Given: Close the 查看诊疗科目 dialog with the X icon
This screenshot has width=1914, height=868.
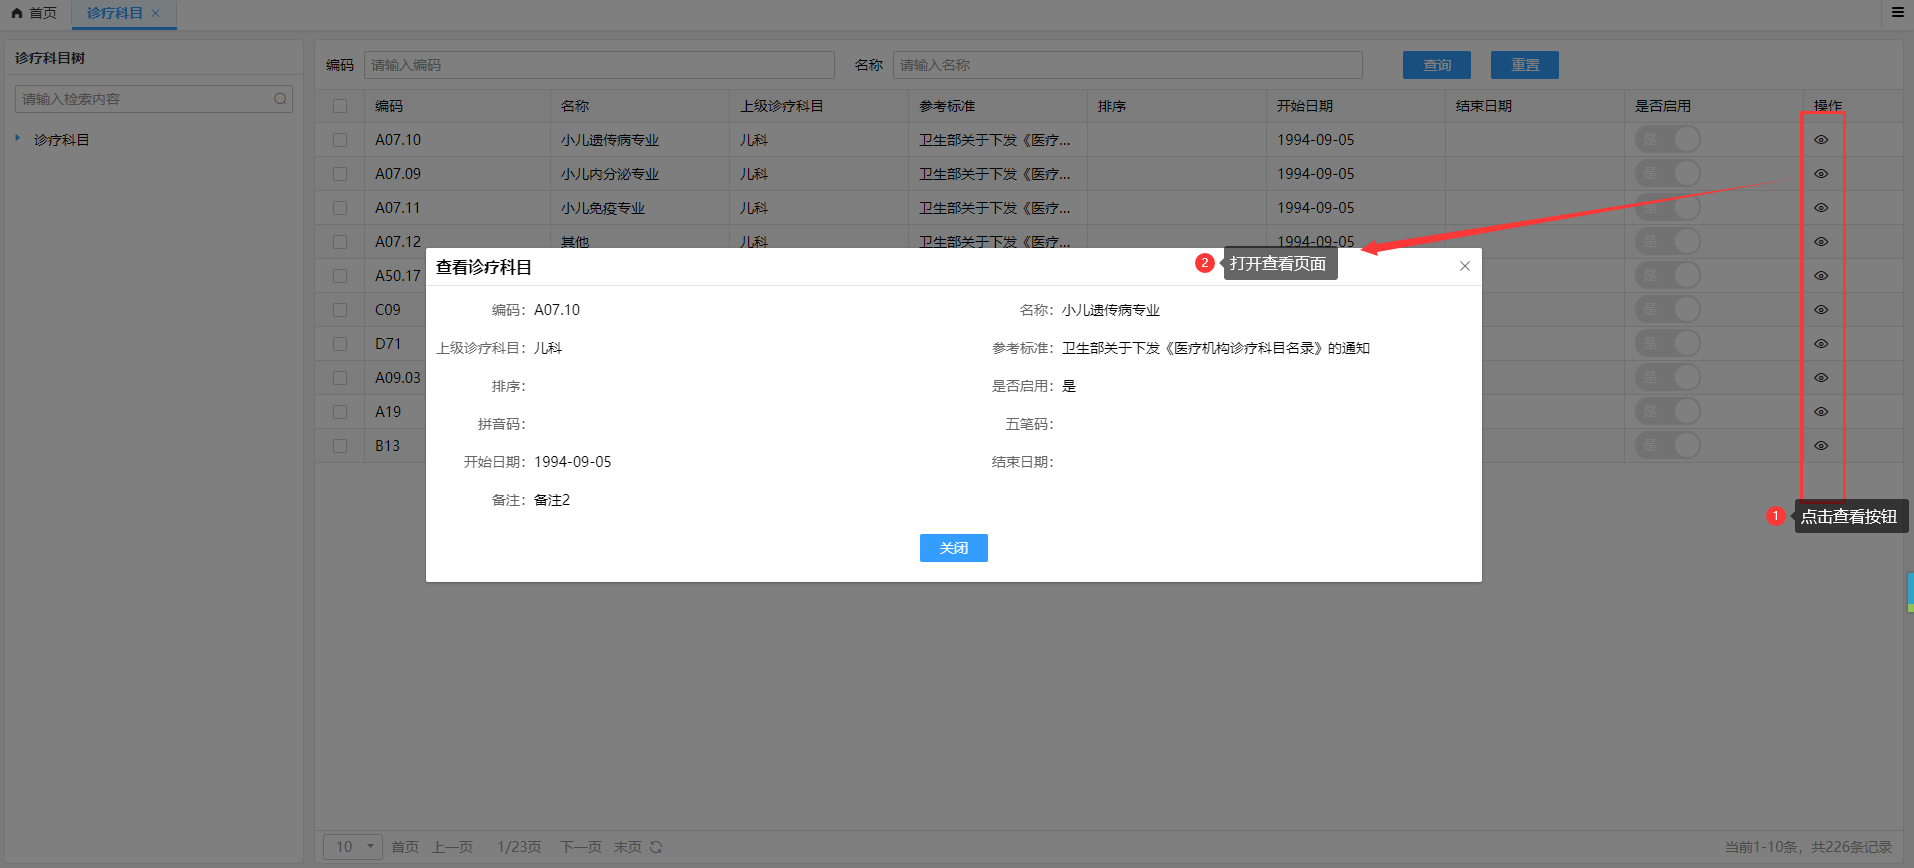Looking at the screenshot, I should click(x=1464, y=266).
